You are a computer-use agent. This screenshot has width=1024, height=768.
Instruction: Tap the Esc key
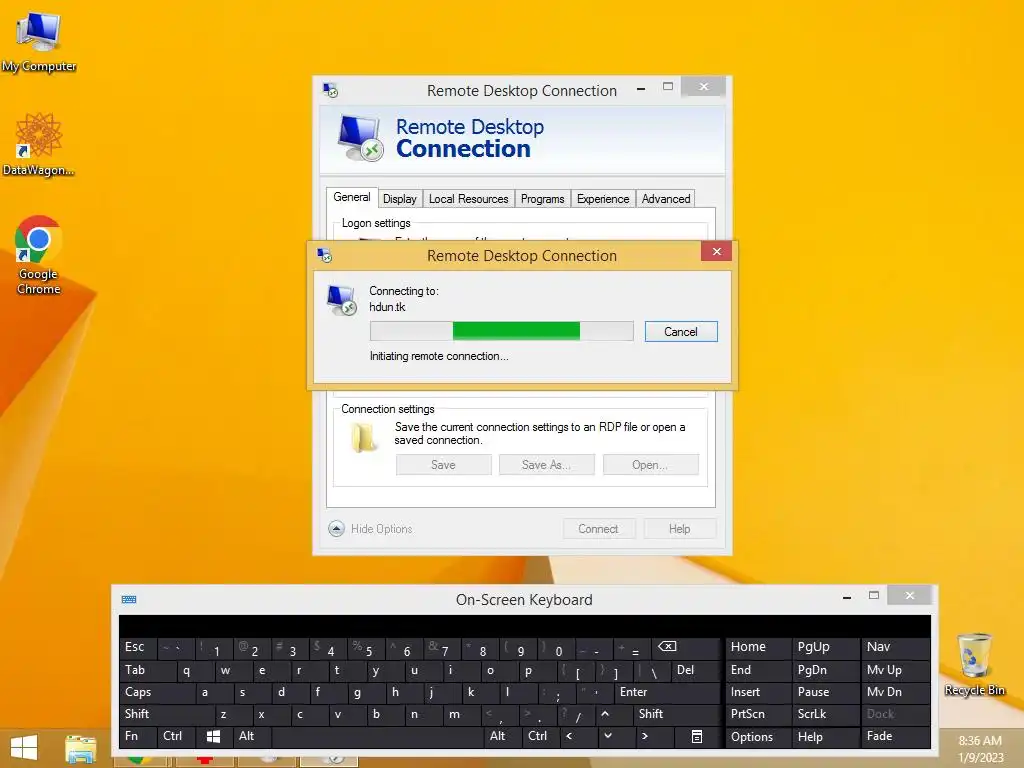coord(138,647)
